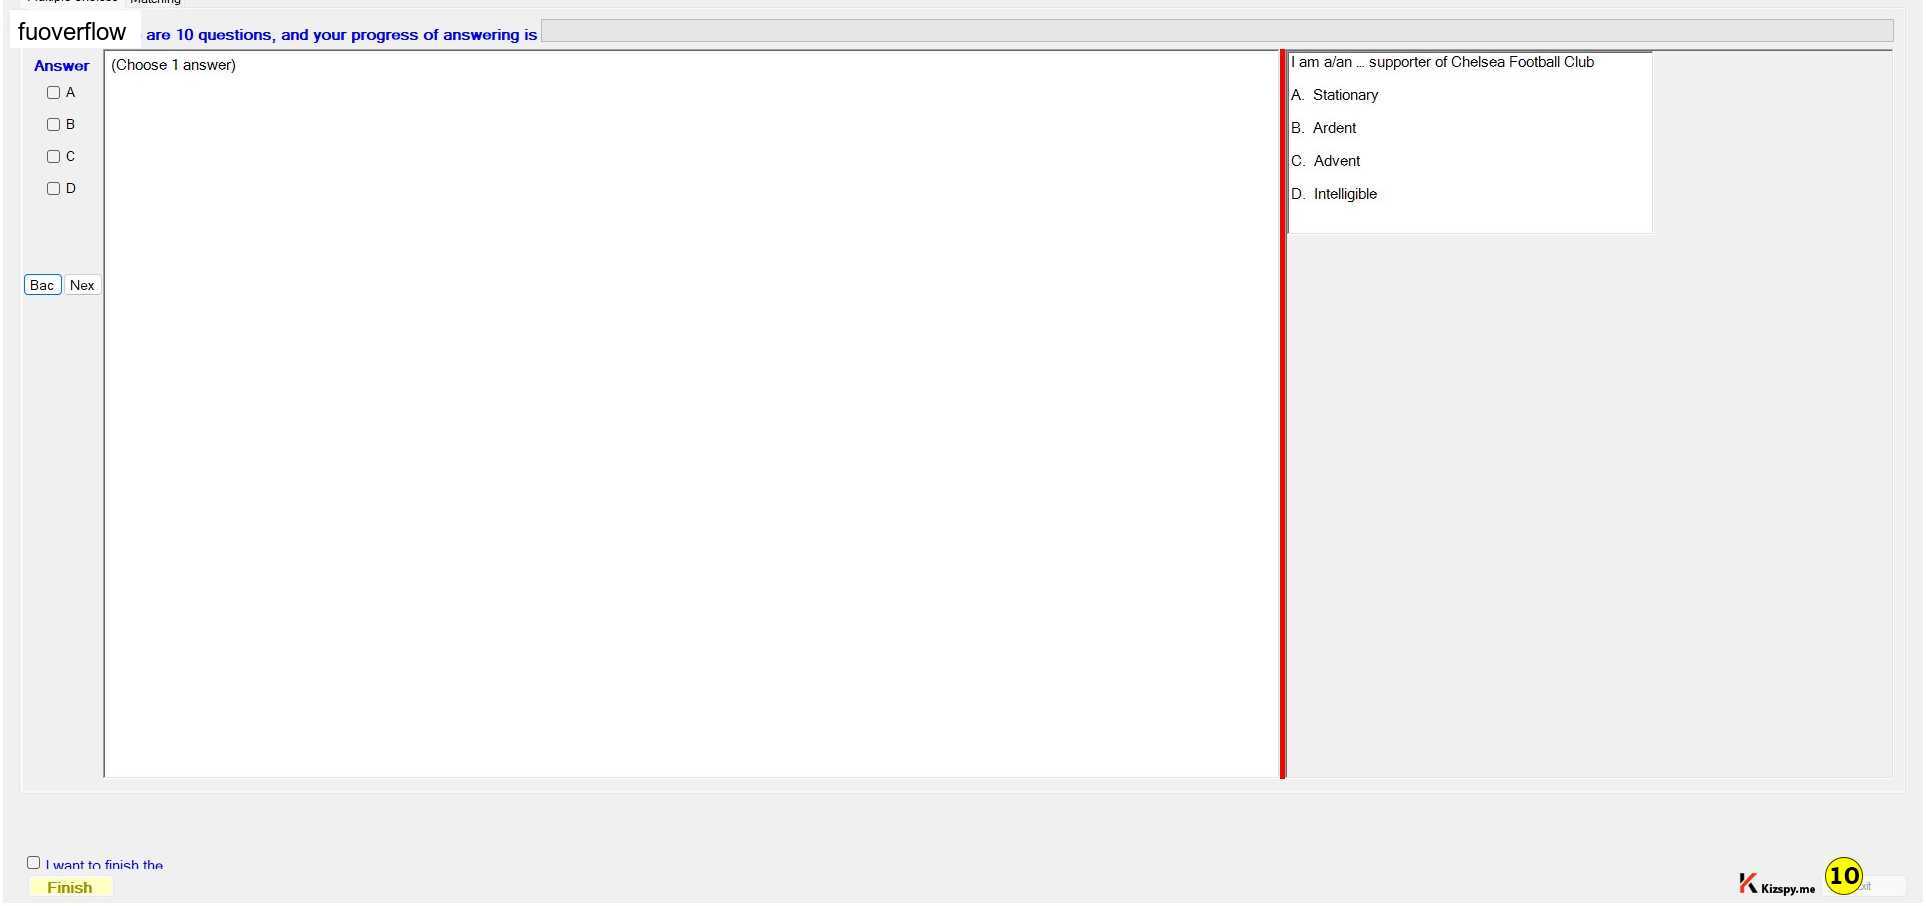1926x906 pixels.
Task: Click the question text about Chelsea Football Club
Action: (1442, 62)
